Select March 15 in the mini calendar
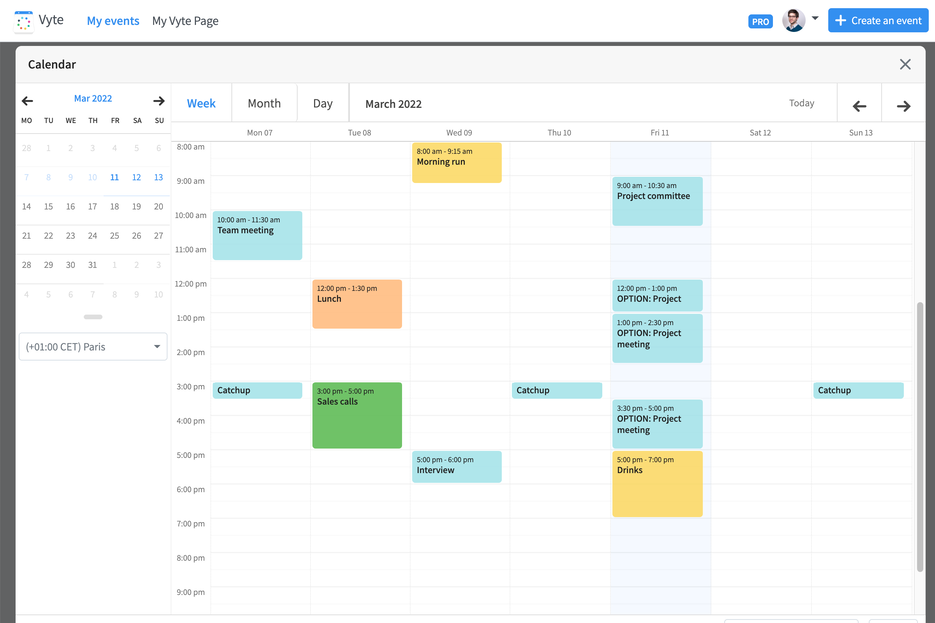The height and width of the screenshot is (623, 935). pos(48,206)
